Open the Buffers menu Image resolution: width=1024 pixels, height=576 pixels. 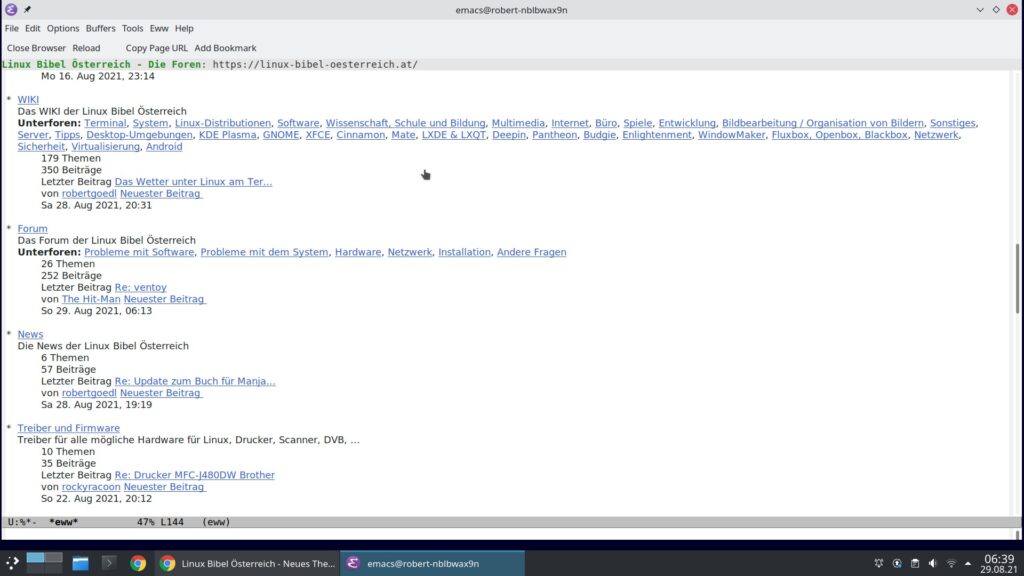[101, 28]
